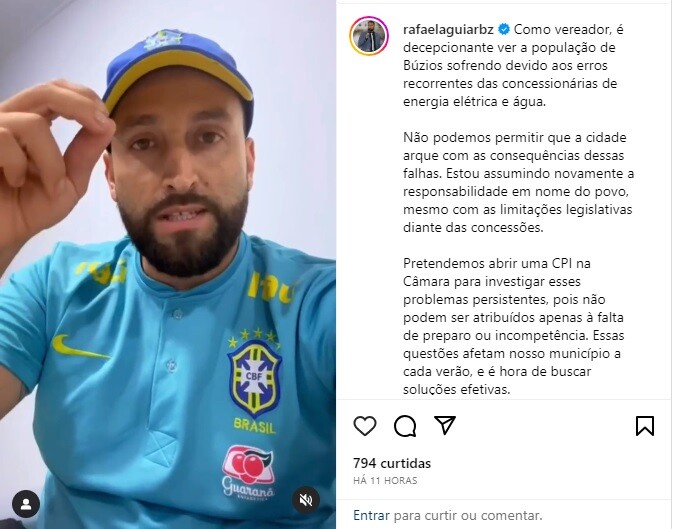Click the yellow Nike swoosh on the shirt in video
Viewport: 675px width, 529px height.
pos(80,347)
